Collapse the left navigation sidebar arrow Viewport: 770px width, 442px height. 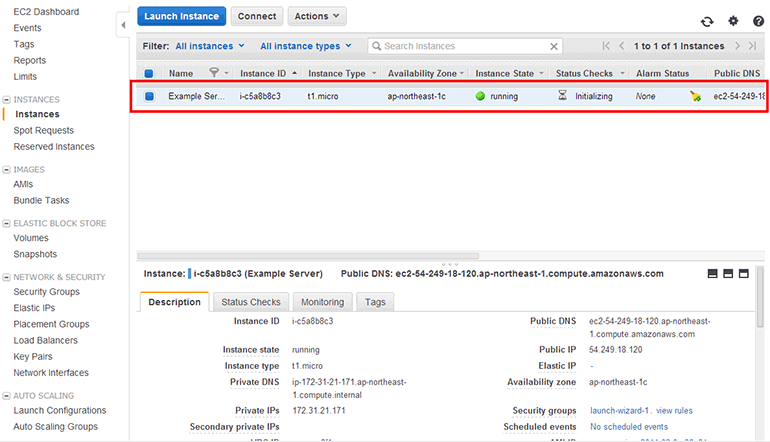click(x=123, y=23)
